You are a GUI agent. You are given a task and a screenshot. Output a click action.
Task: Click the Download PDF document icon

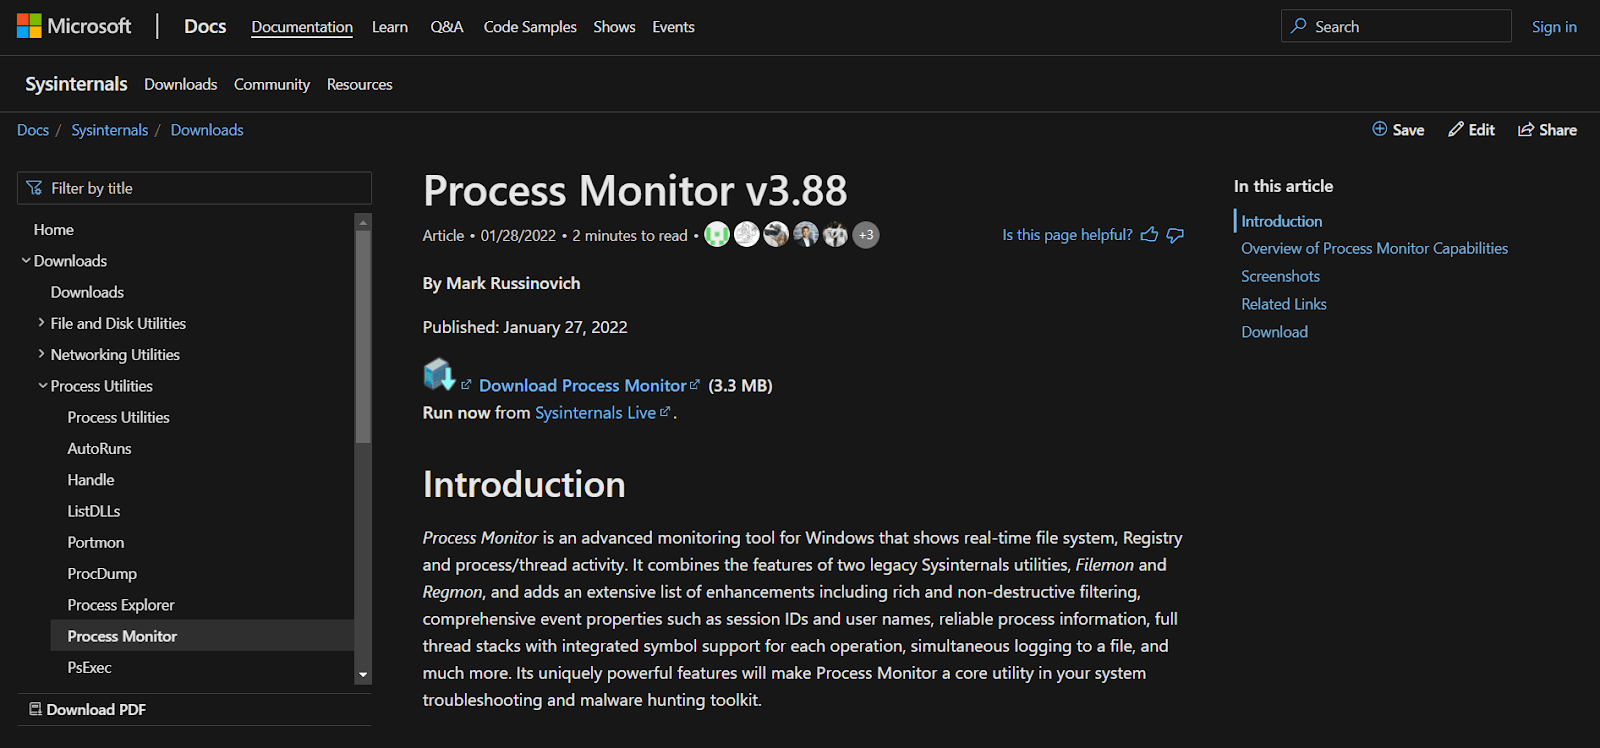point(36,709)
